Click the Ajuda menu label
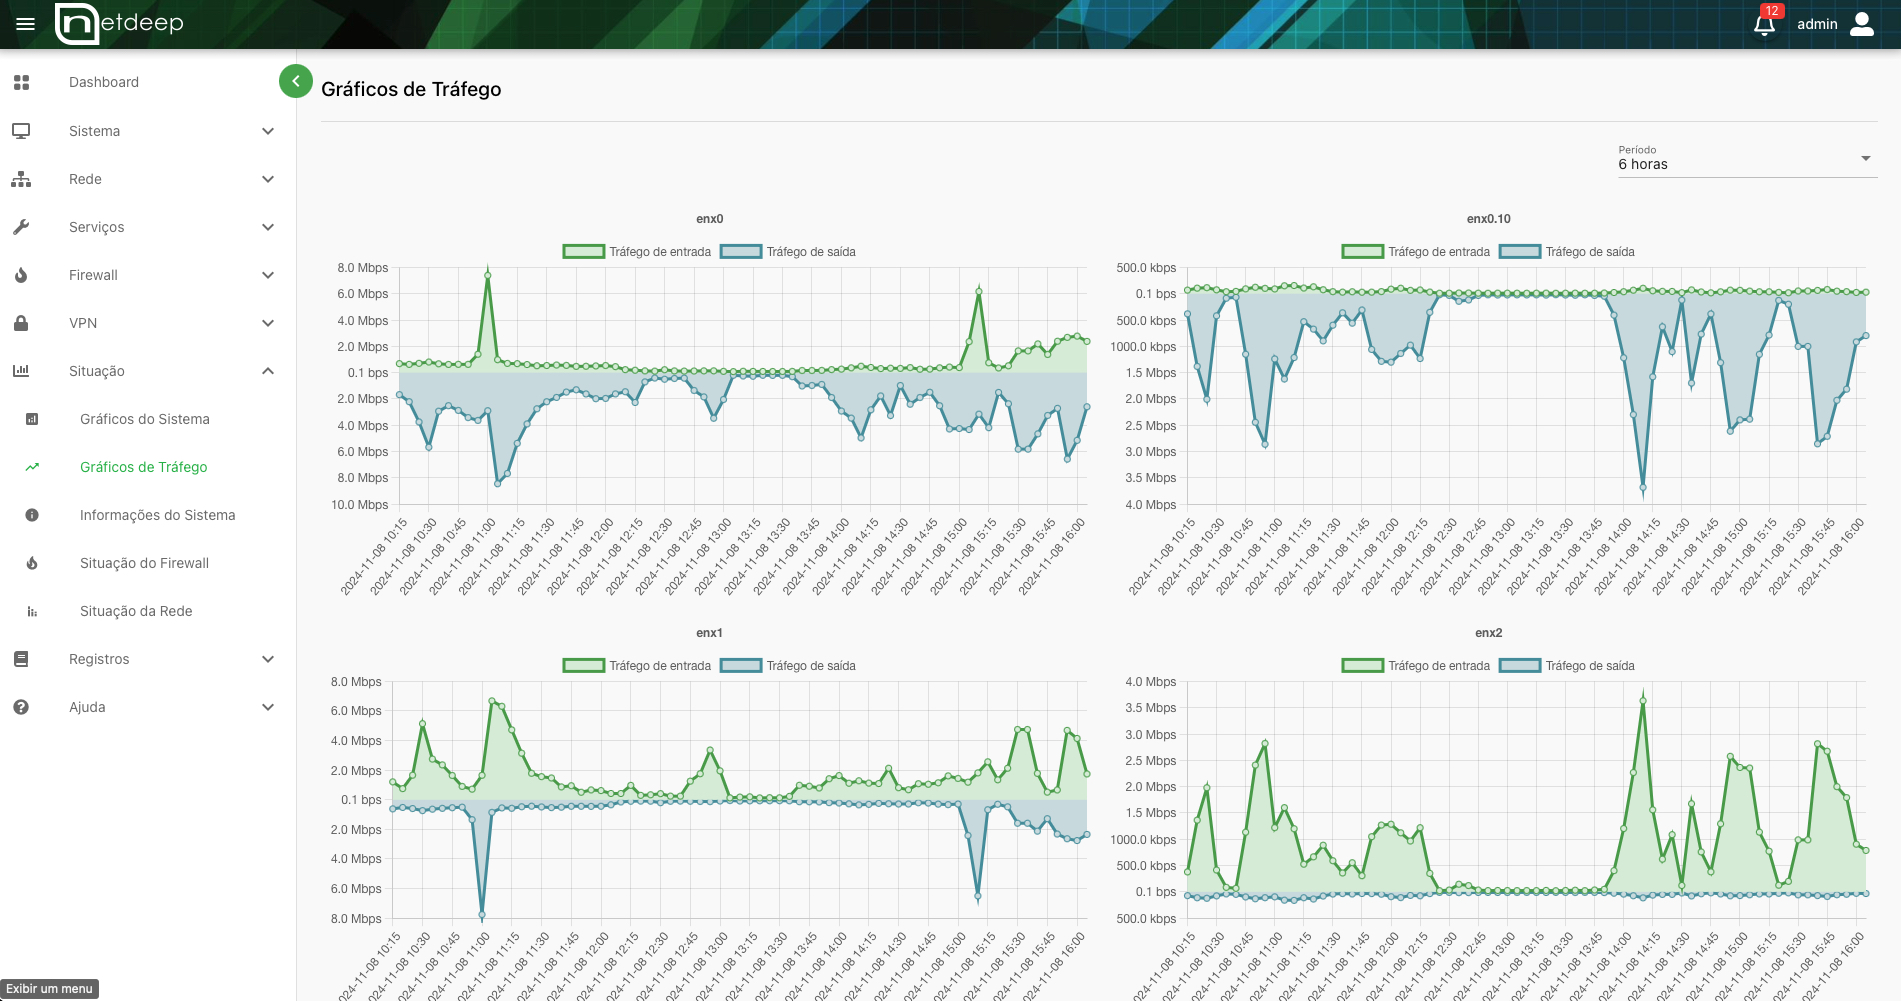This screenshot has width=1901, height=1001. point(87,707)
